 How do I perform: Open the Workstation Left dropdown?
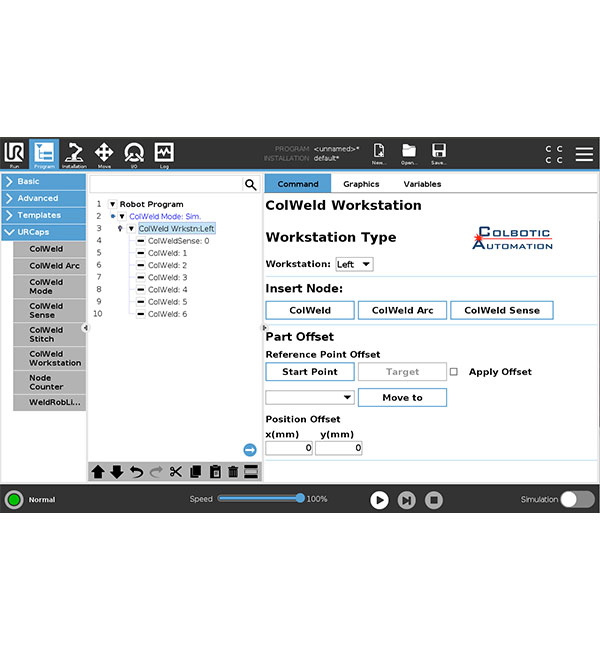pyautogui.click(x=354, y=264)
